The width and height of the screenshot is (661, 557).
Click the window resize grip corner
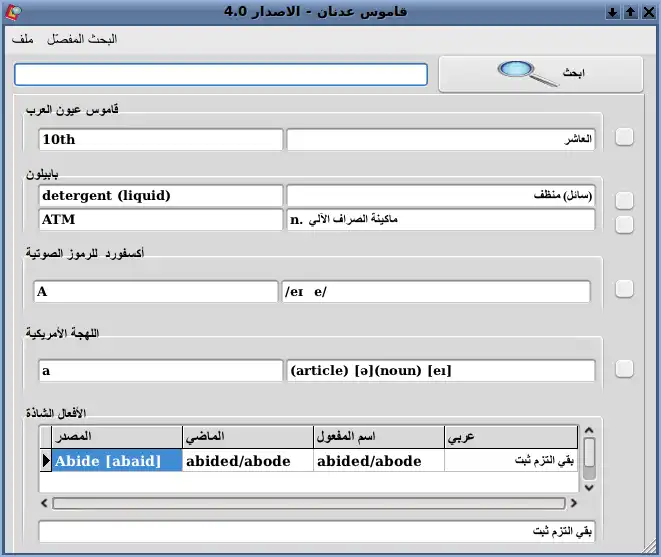tap(650, 546)
